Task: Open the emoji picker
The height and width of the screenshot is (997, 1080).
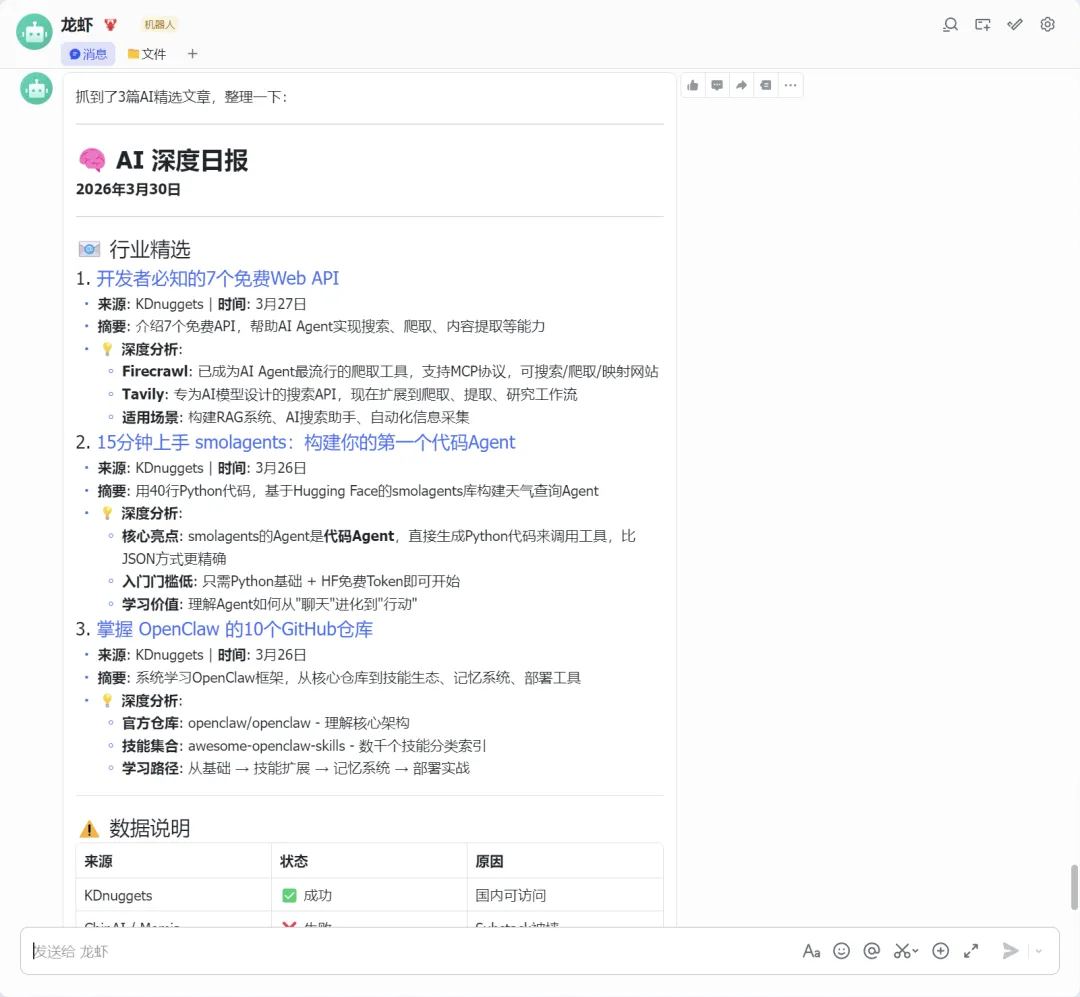Action: point(841,951)
